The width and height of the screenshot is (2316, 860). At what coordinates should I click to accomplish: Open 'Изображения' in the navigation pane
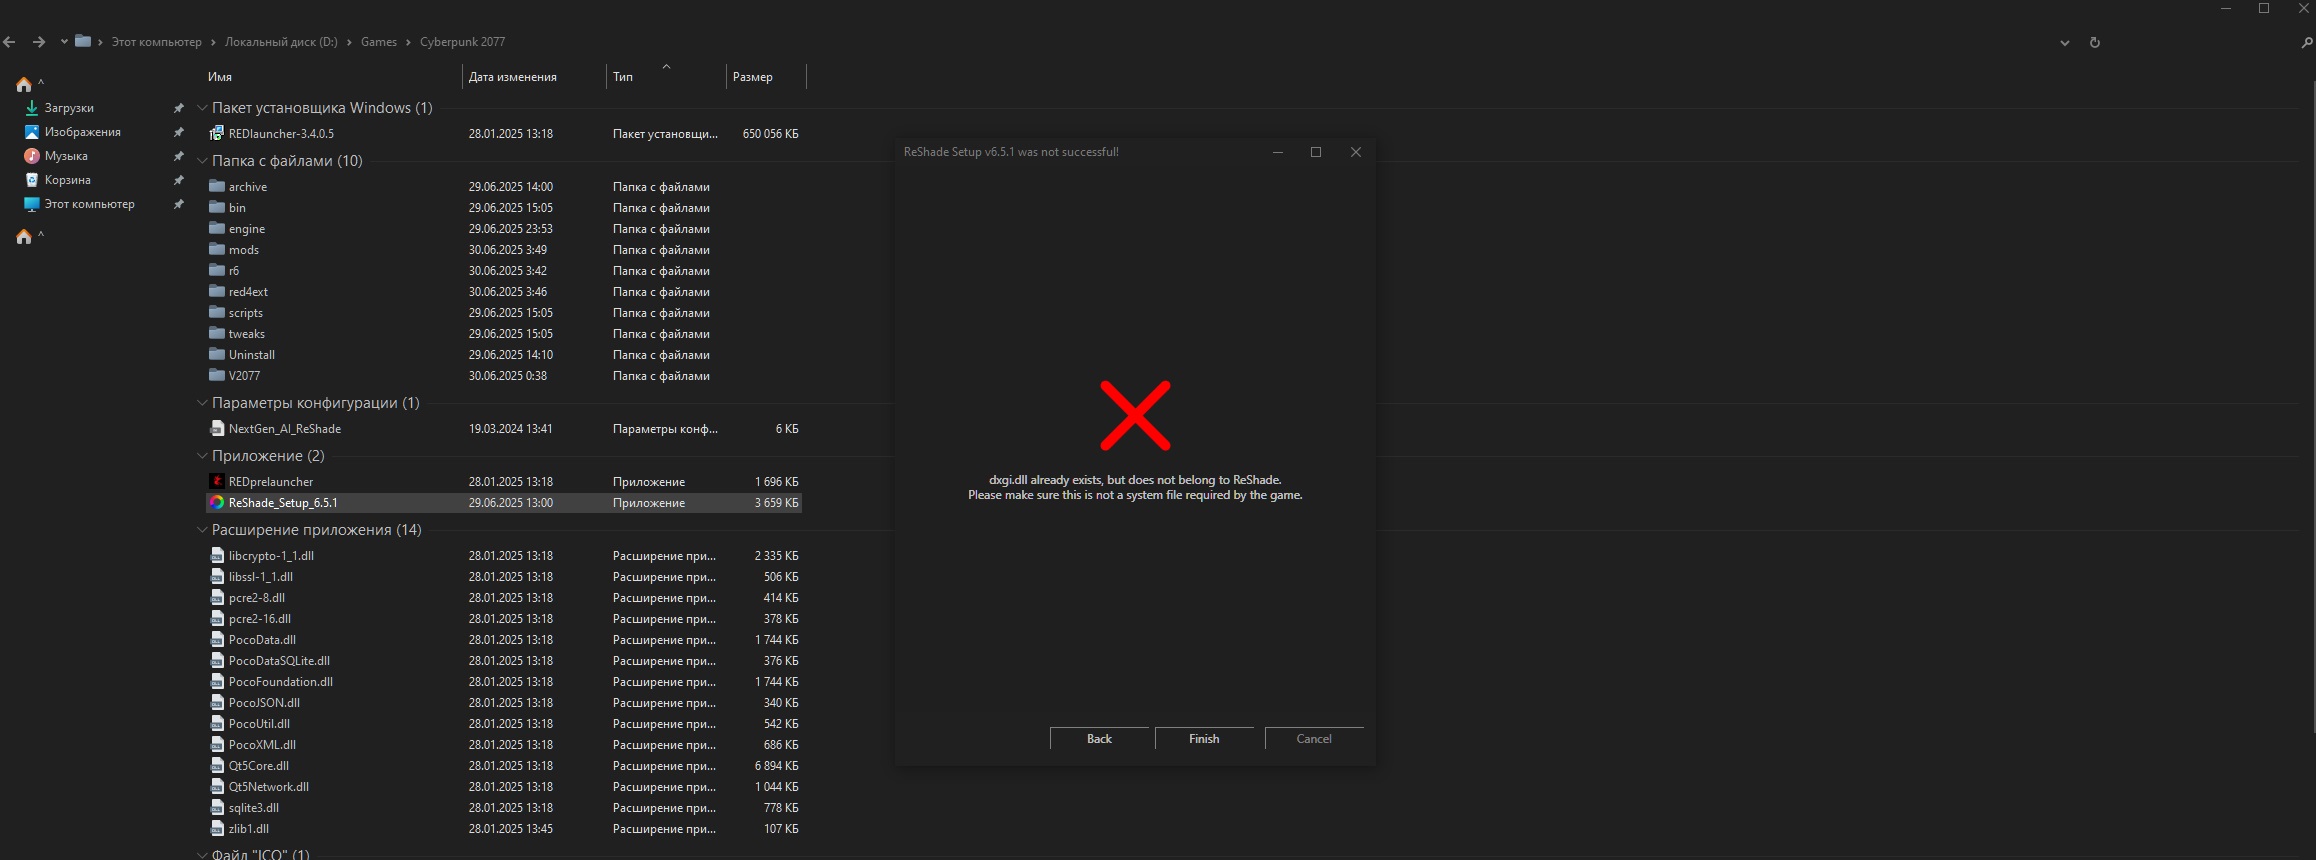[x=82, y=132]
